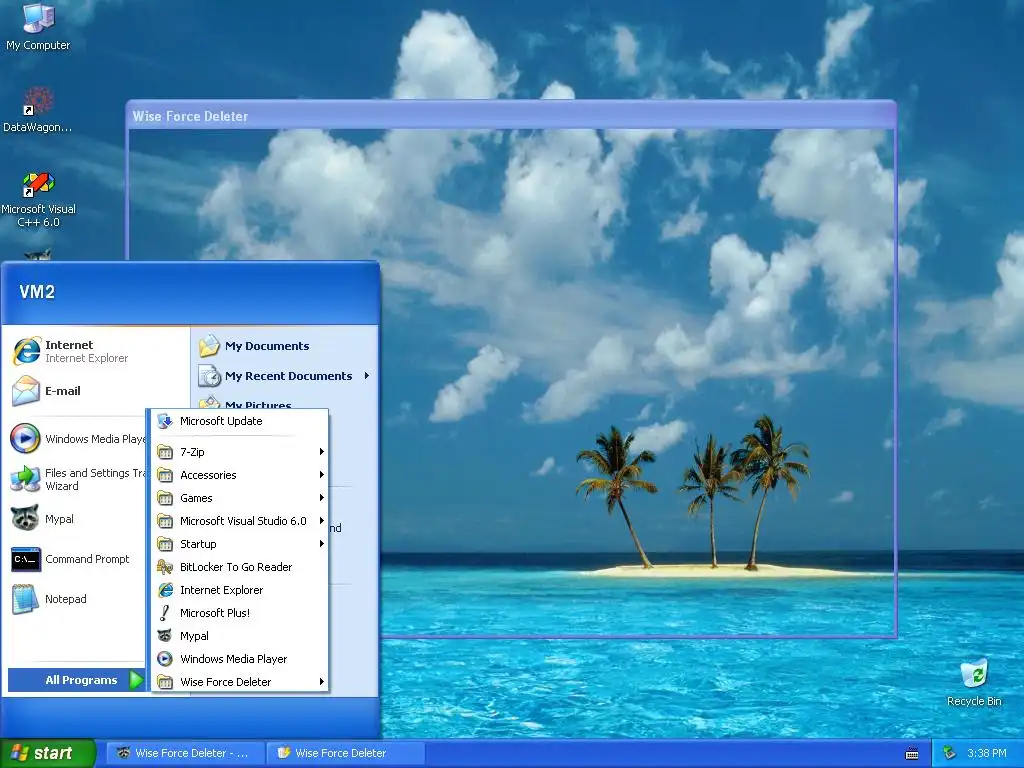Screen dimensions: 1024x768
Task: Click the Start button
Action: click(x=47, y=753)
